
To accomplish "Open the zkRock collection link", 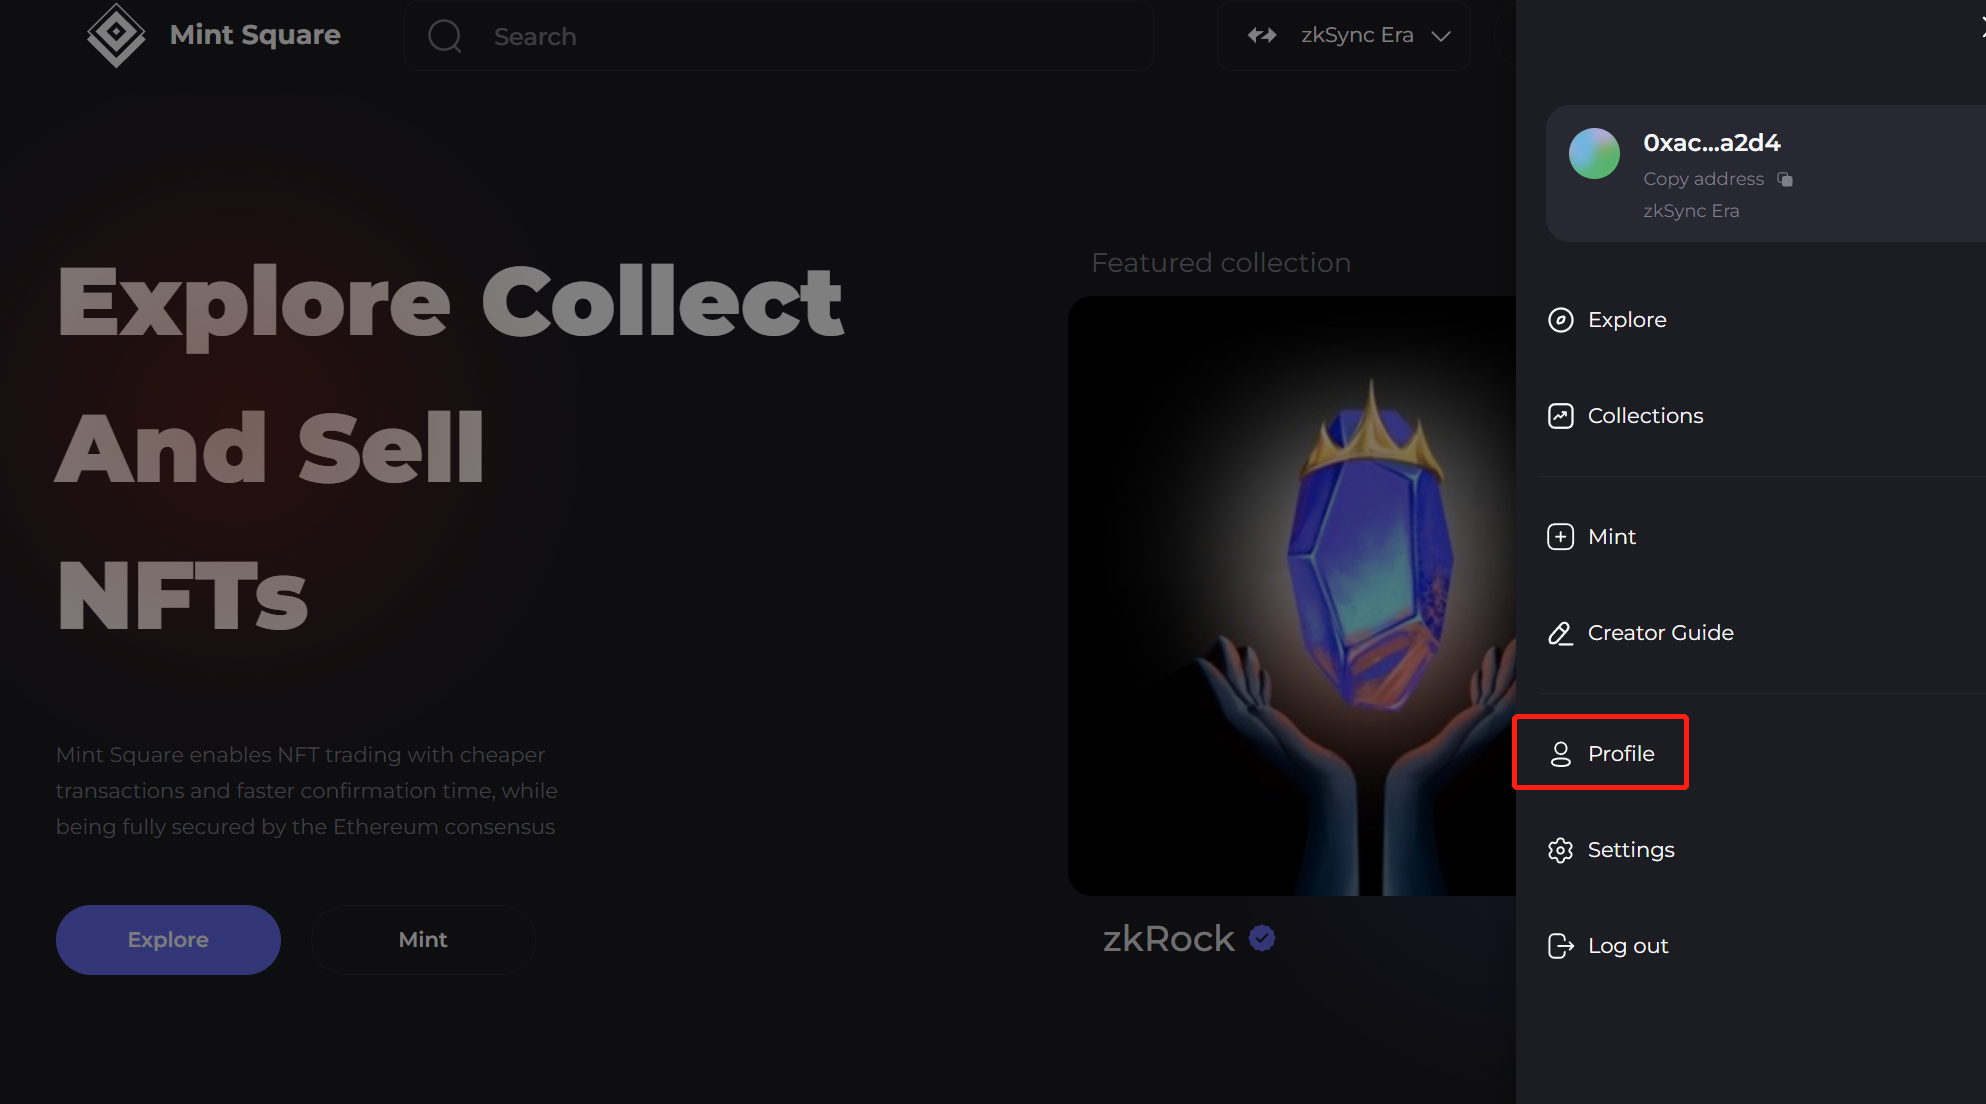I will pyautogui.click(x=1168, y=939).
